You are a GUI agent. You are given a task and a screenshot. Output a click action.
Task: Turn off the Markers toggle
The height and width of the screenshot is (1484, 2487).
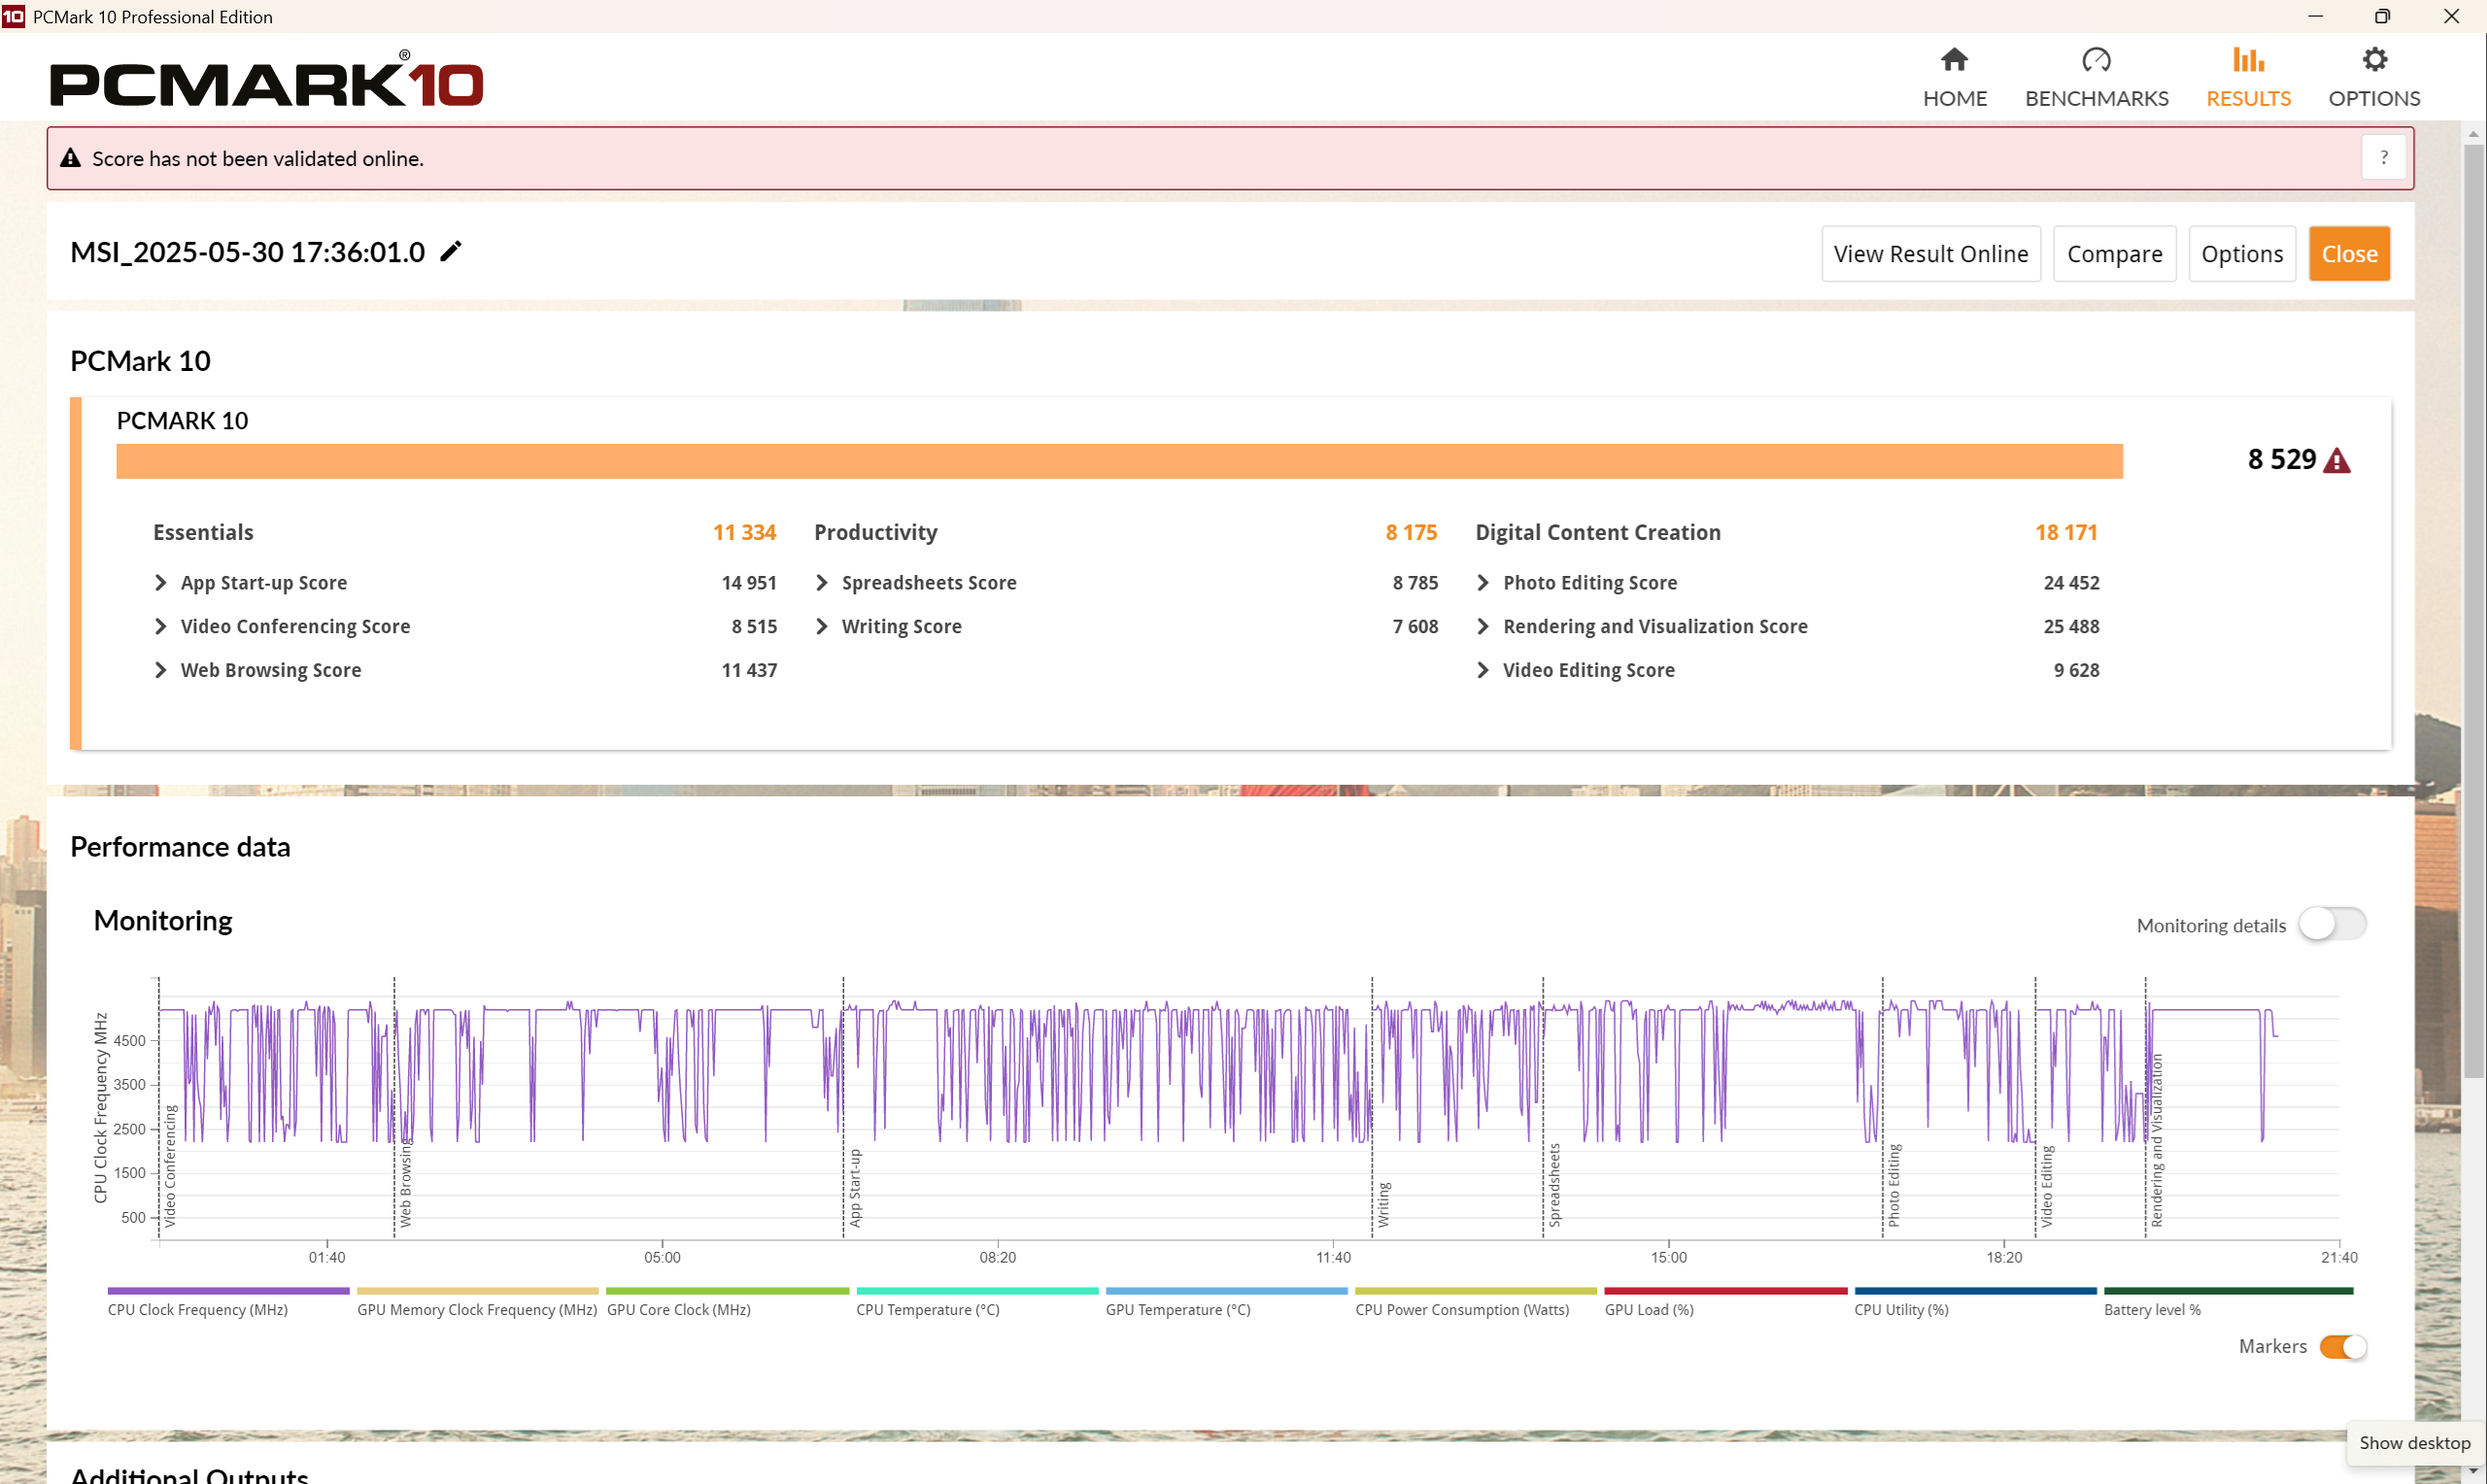2342,1347
